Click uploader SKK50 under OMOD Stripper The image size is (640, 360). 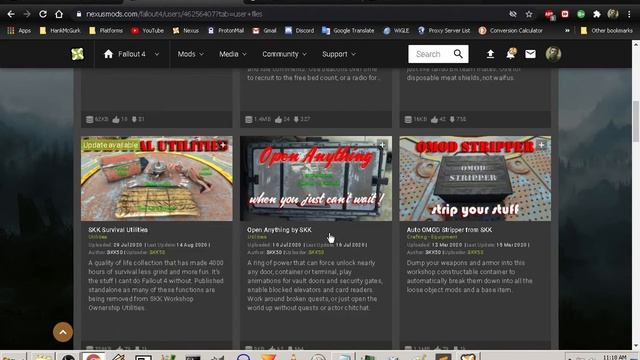click(x=476, y=253)
